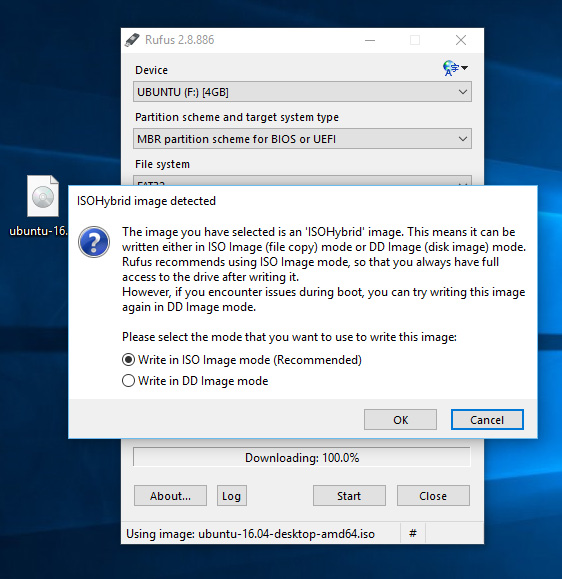Viewport: 562px width, 579px height.
Task: Click the 'Partition scheme and target system type' label
Action: coord(237,117)
